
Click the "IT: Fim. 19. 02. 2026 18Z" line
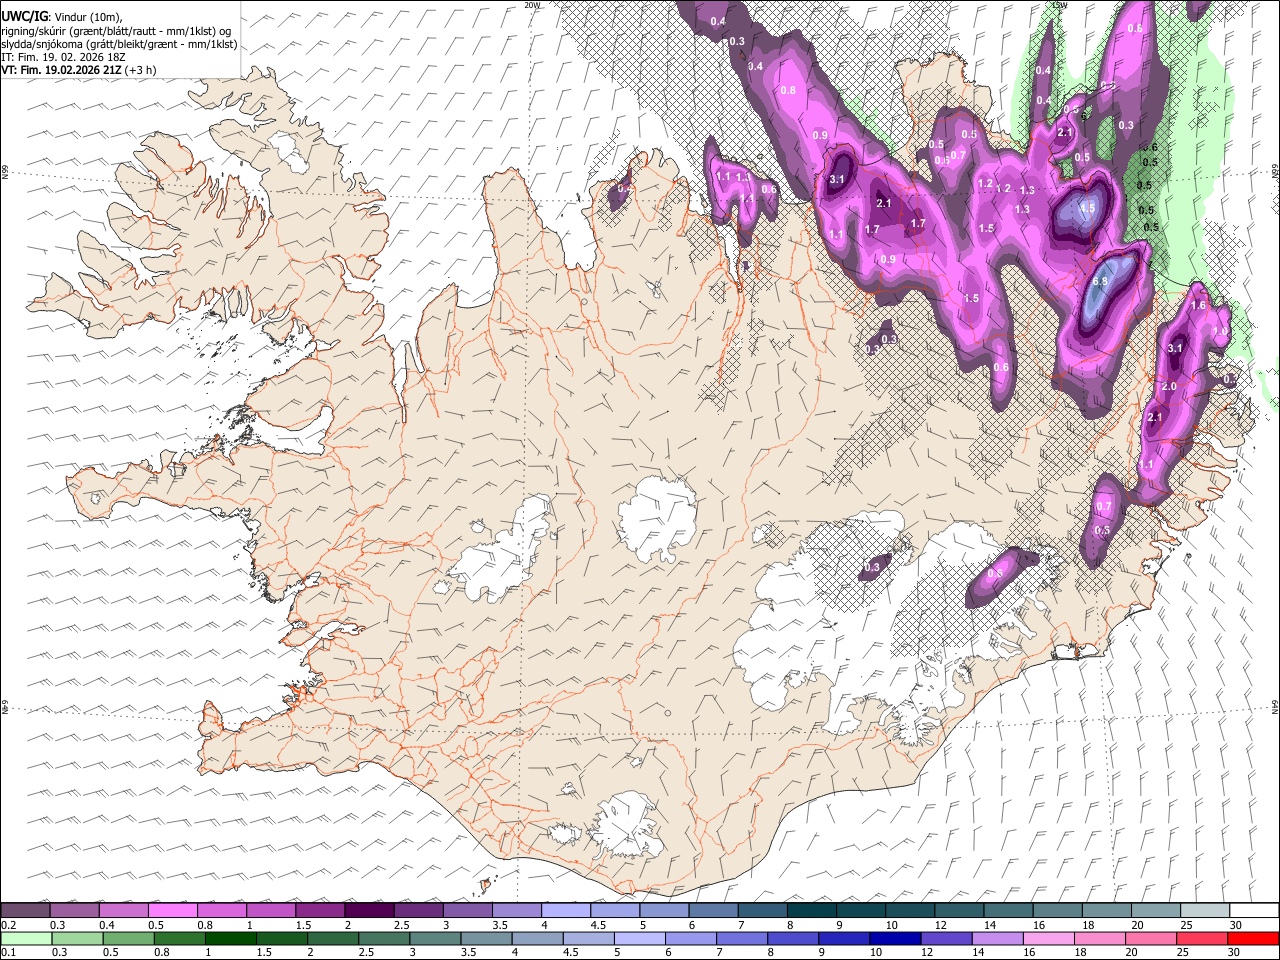point(62,57)
